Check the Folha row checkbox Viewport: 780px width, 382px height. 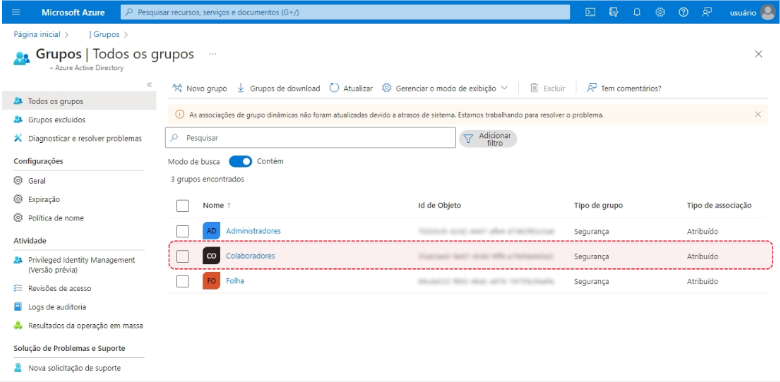point(183,281)
